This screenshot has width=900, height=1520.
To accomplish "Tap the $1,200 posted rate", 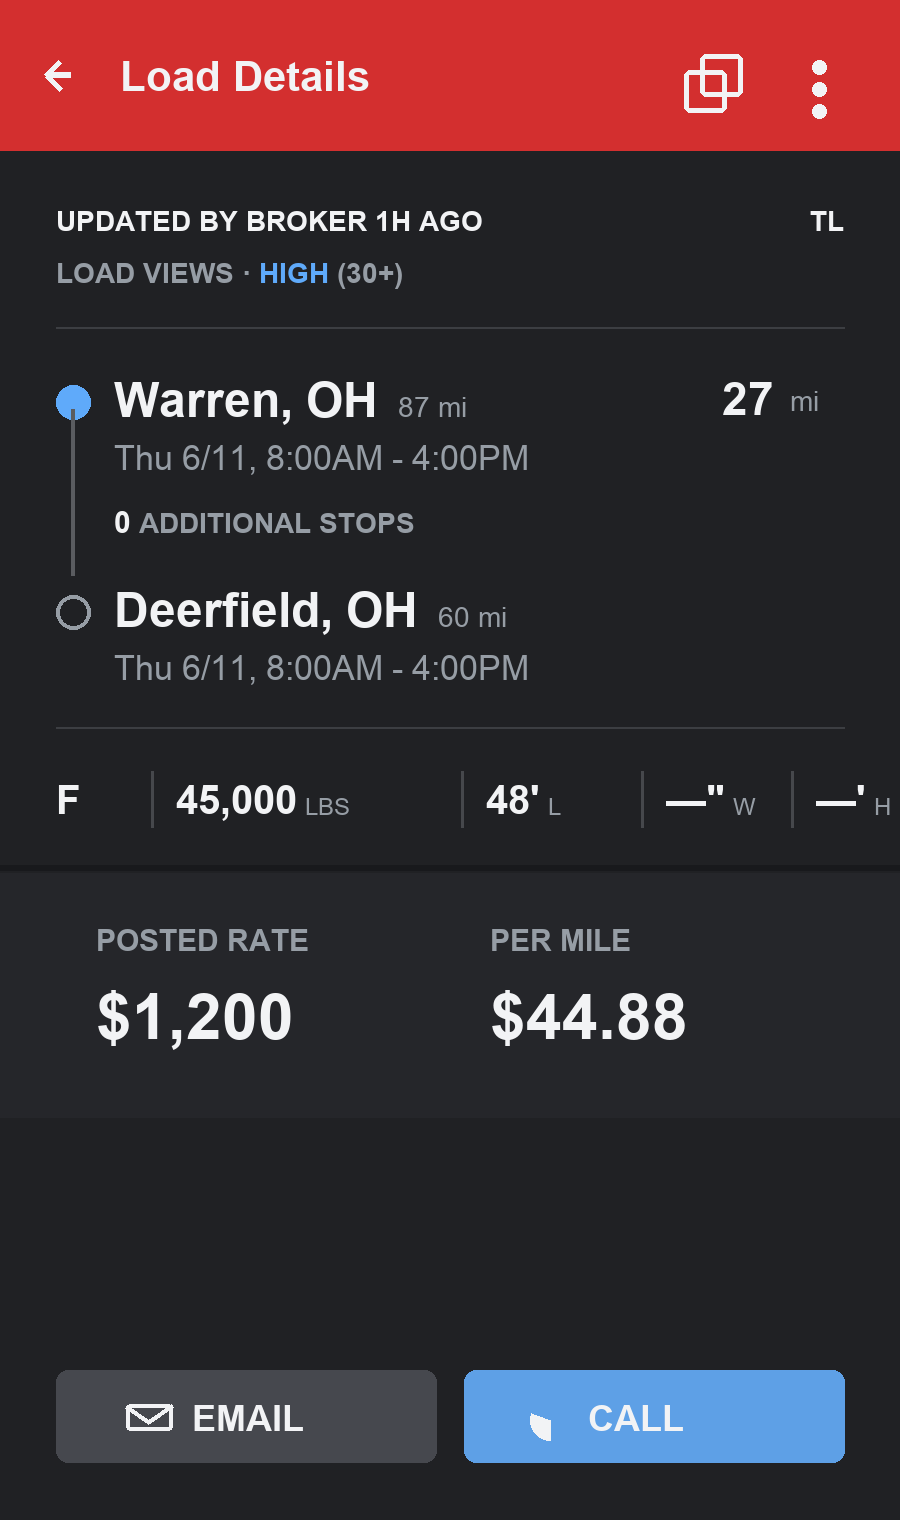I will (x=194, y=1016).
